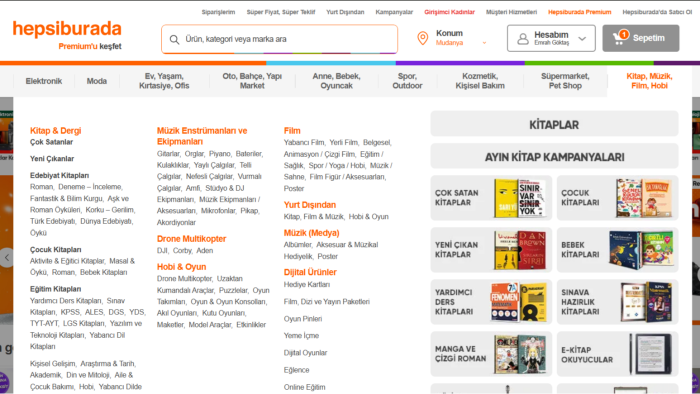
Task: Click Hediye Kartları link
Action: point(307,284)
